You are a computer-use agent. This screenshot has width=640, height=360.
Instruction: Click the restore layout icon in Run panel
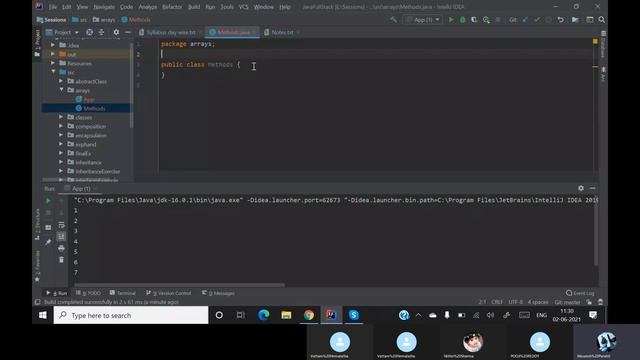click(48, 227)
